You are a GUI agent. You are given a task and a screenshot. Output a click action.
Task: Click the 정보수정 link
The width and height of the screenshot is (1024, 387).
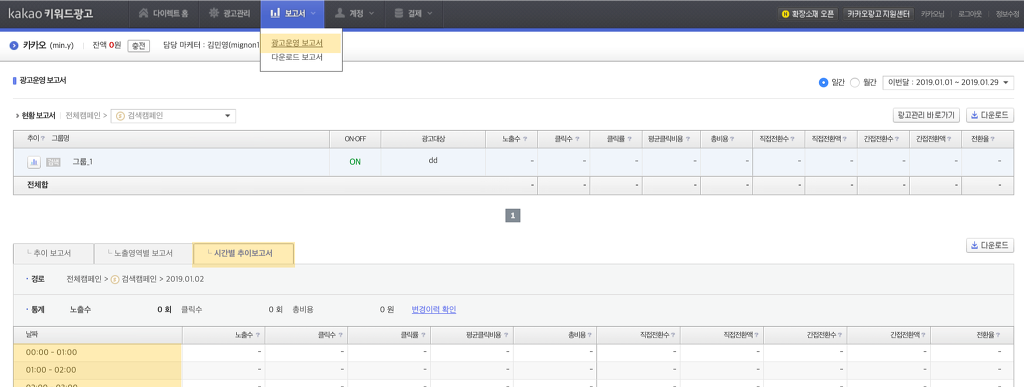click(x=1008, y=14)
